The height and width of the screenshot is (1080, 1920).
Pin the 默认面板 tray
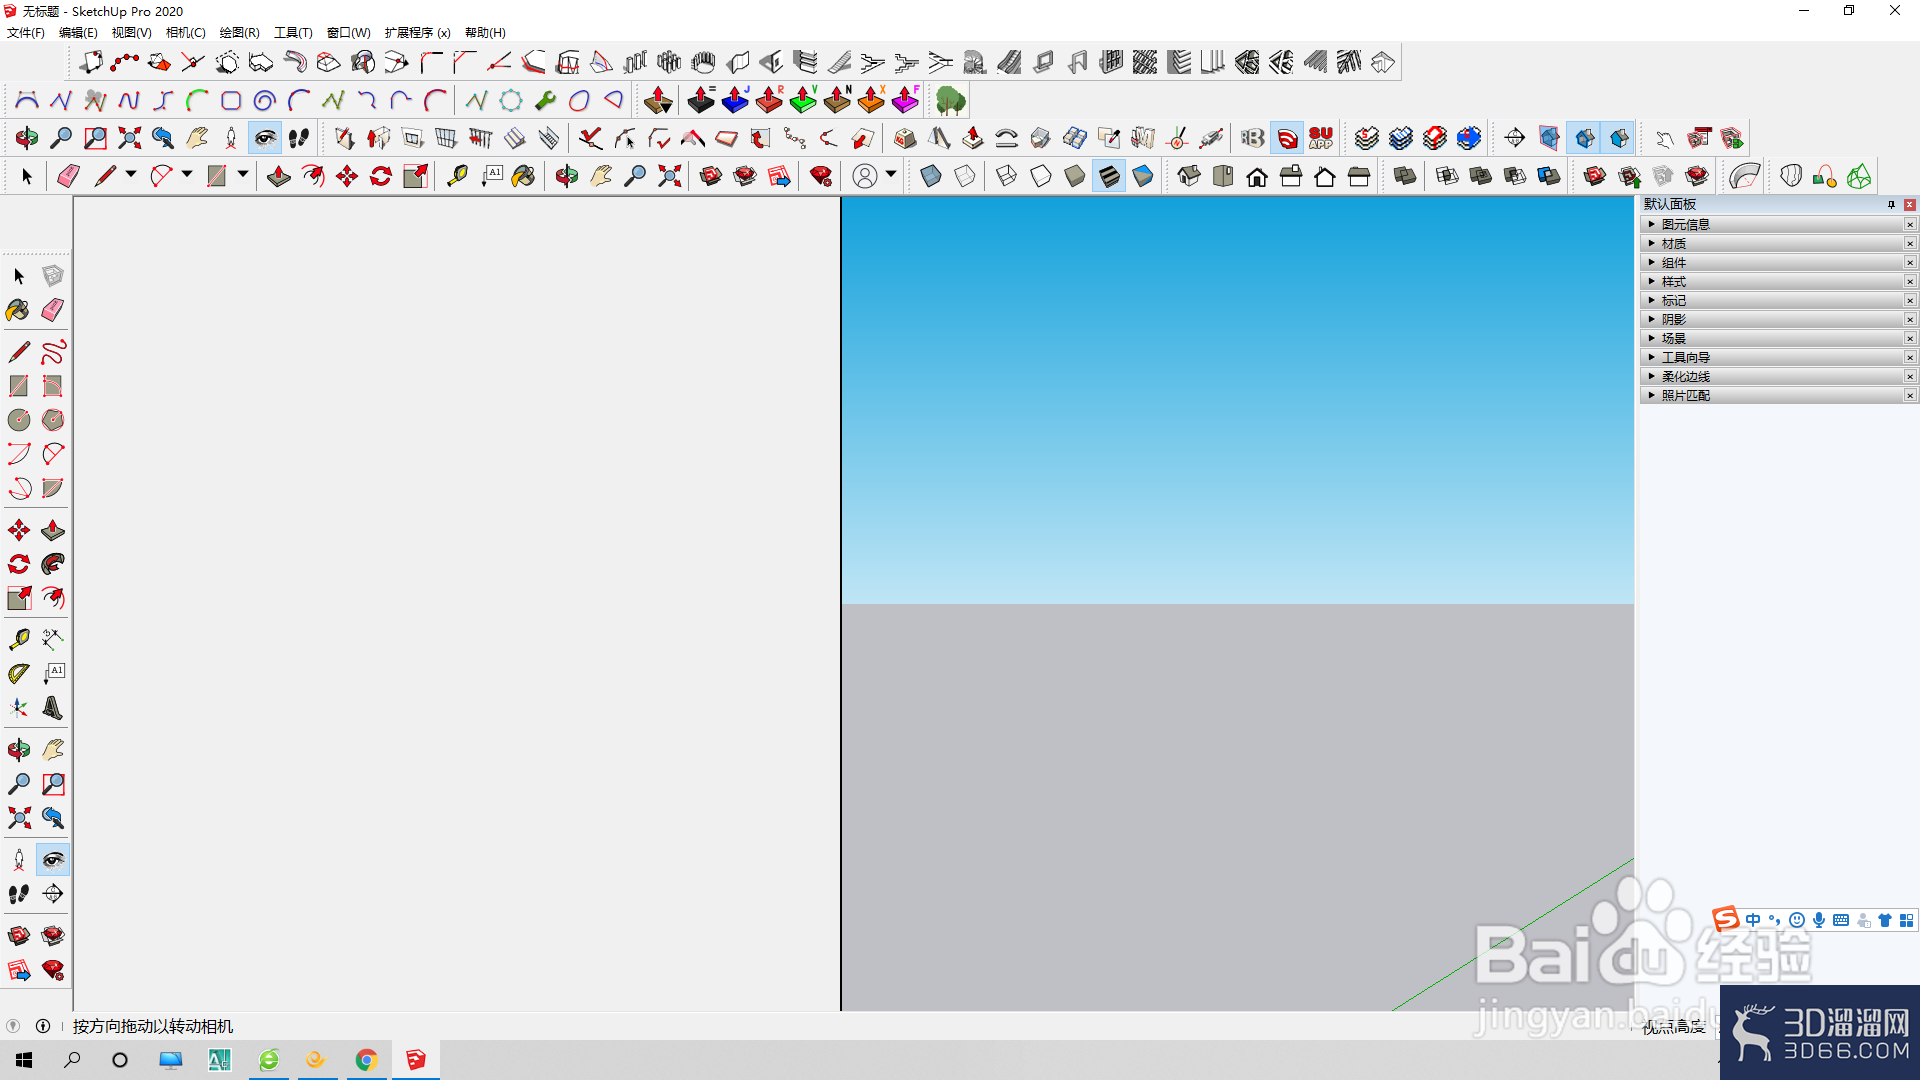[x=1891, y=205]
